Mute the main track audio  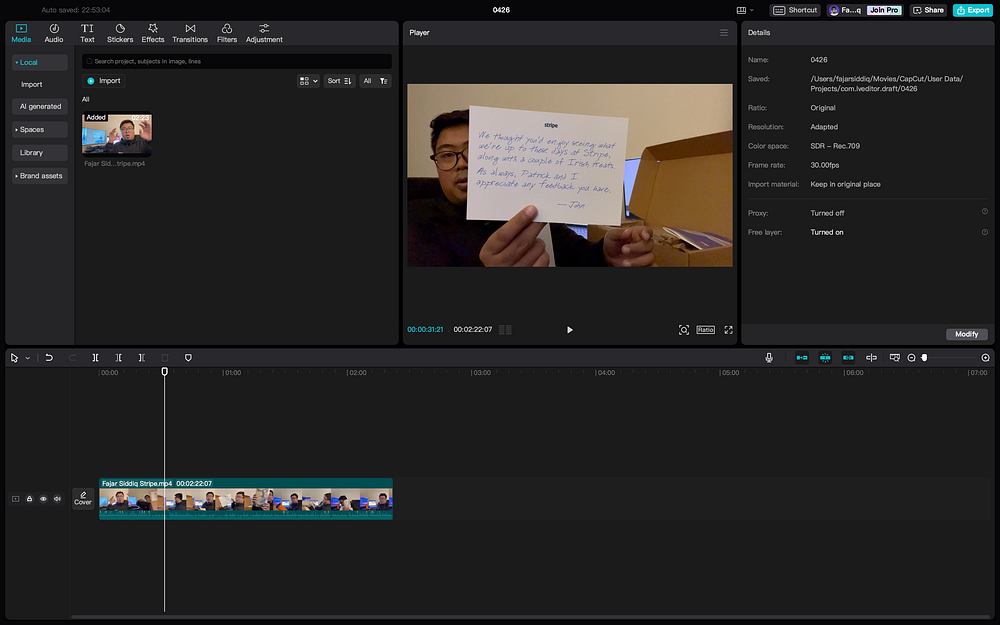(57, 498)
